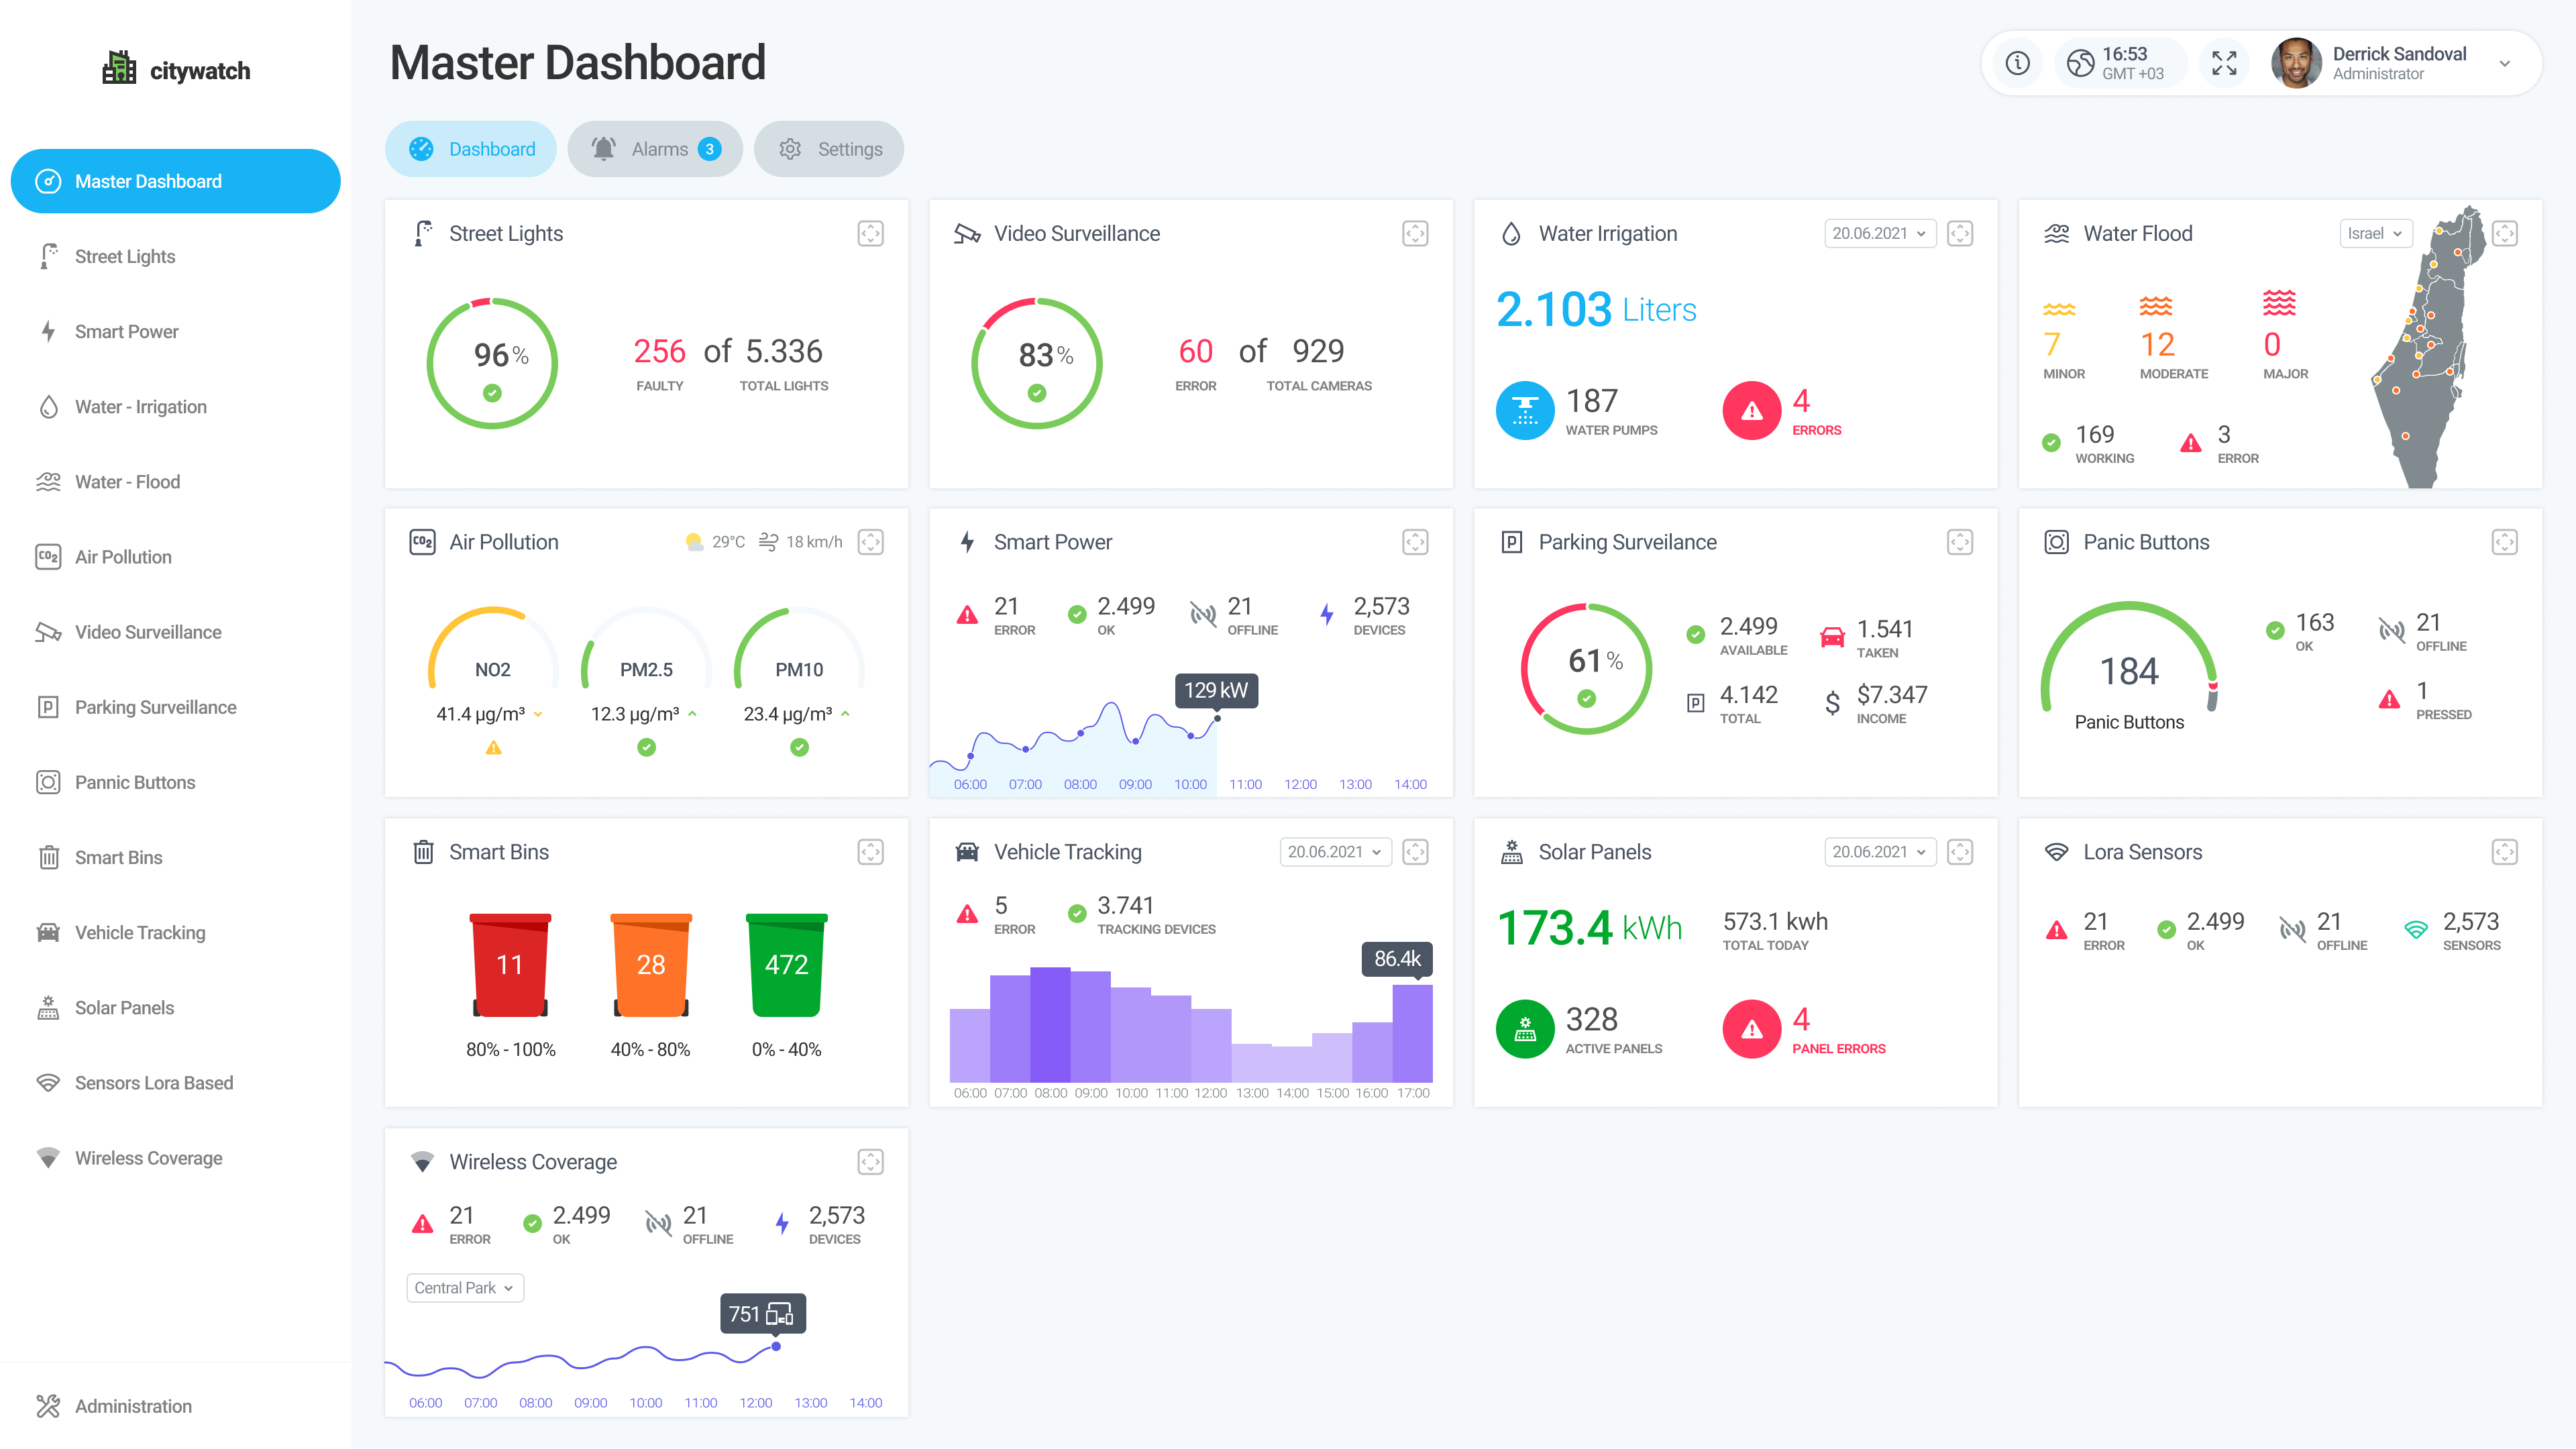Viewport: 2576px width, 1449px height.
Task: Open the Central Park location dropdown
Action: point(465,1288)
